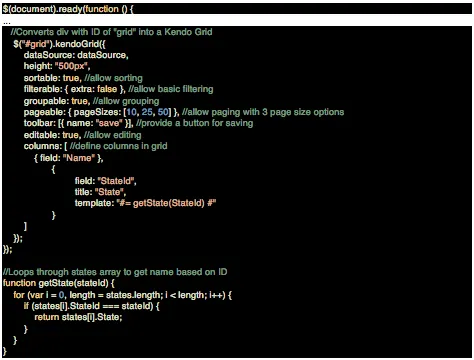Click the 'columns: [' text
Viewport: 474px width, 360px height.
click(x=45, y=146)
